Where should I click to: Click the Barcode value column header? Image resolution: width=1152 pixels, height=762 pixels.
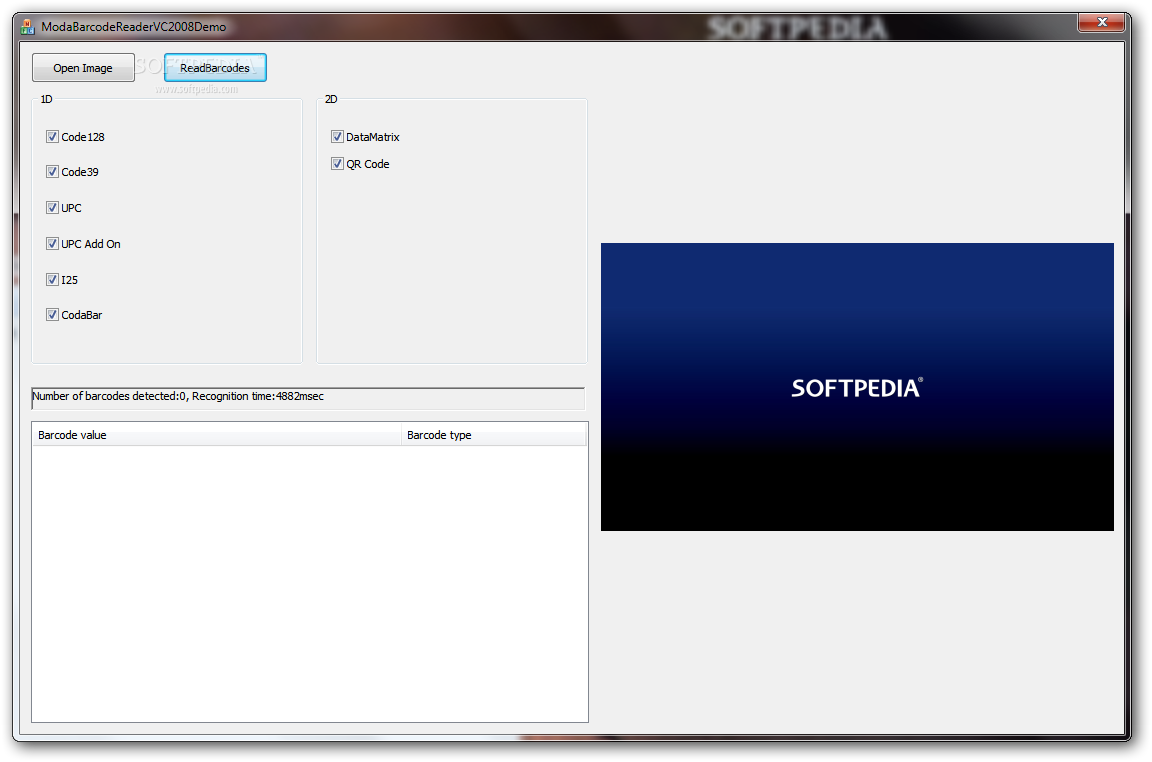pyautogui.click(x=217, y=435)
